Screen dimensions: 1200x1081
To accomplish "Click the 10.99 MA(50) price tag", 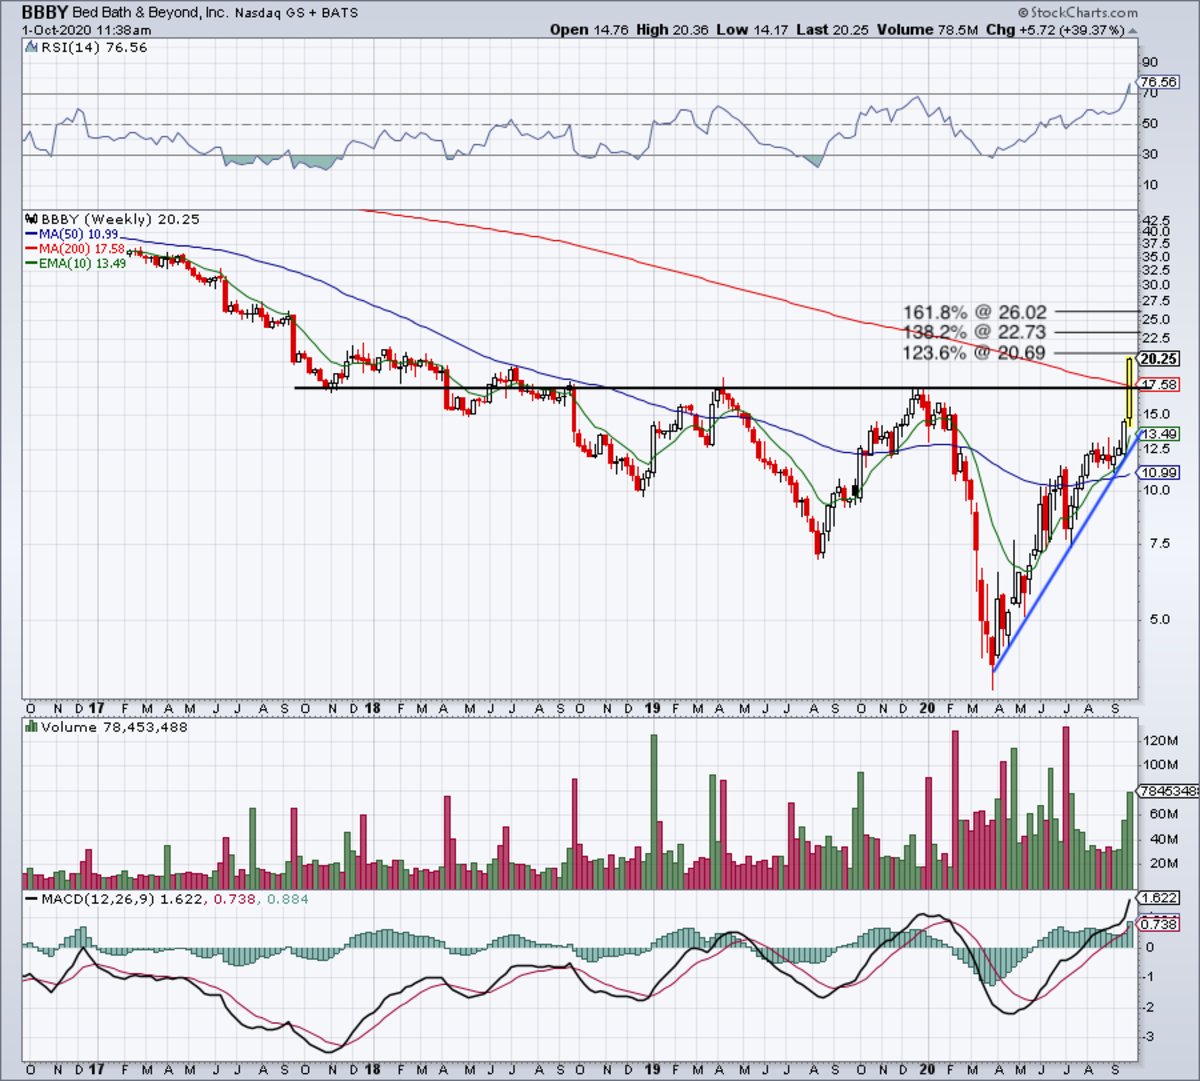I will pos(1159,473).
